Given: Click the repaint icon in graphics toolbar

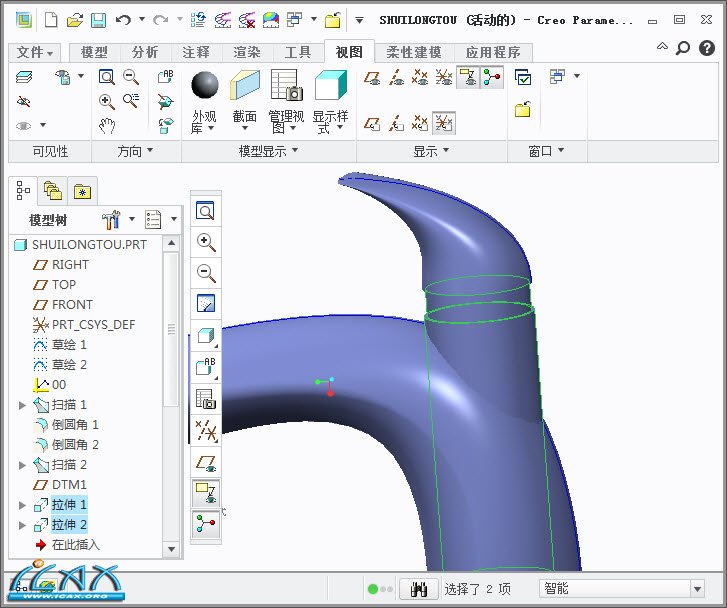Looking at the screenshot, I should pos(206,304).
